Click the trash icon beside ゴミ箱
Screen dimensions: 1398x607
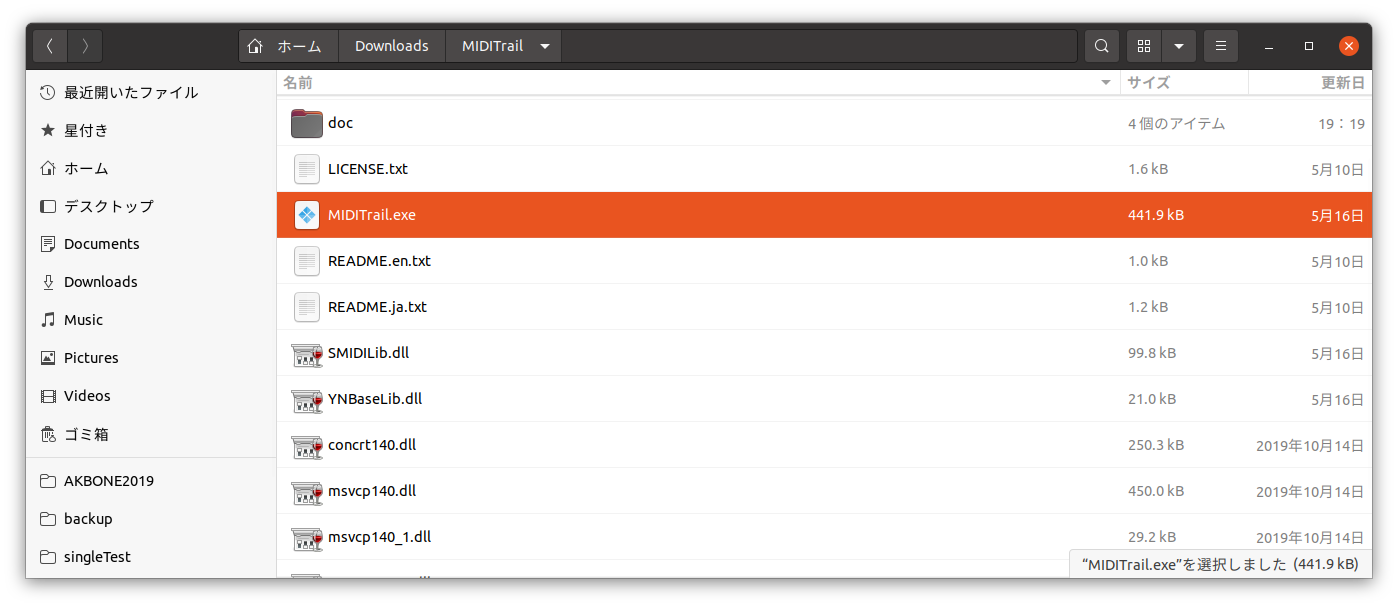click(x=47, y=434)
